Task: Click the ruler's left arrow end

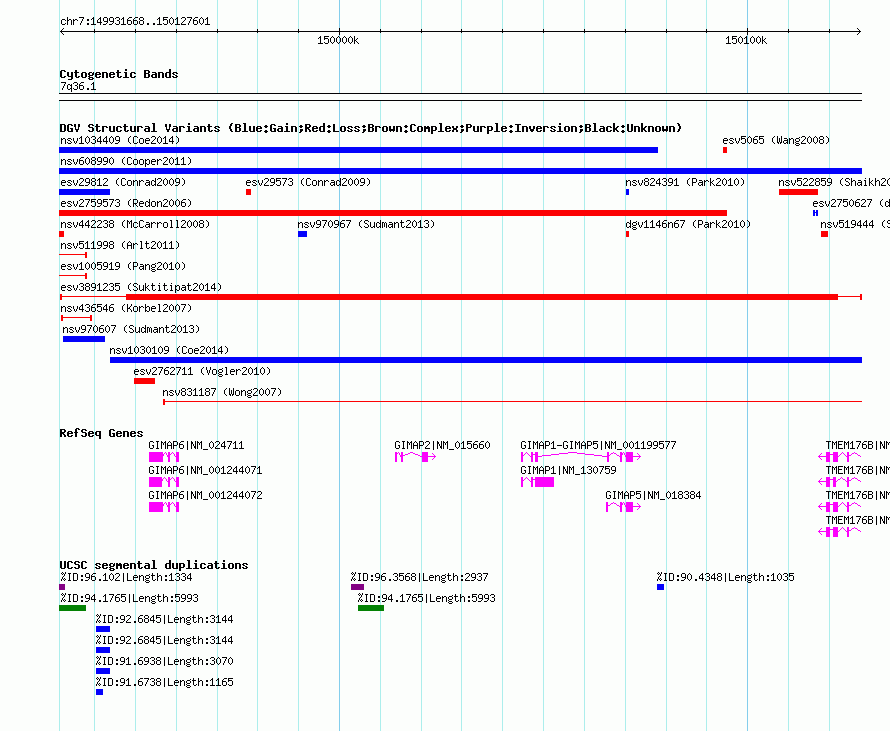Action: pos(62,32)
